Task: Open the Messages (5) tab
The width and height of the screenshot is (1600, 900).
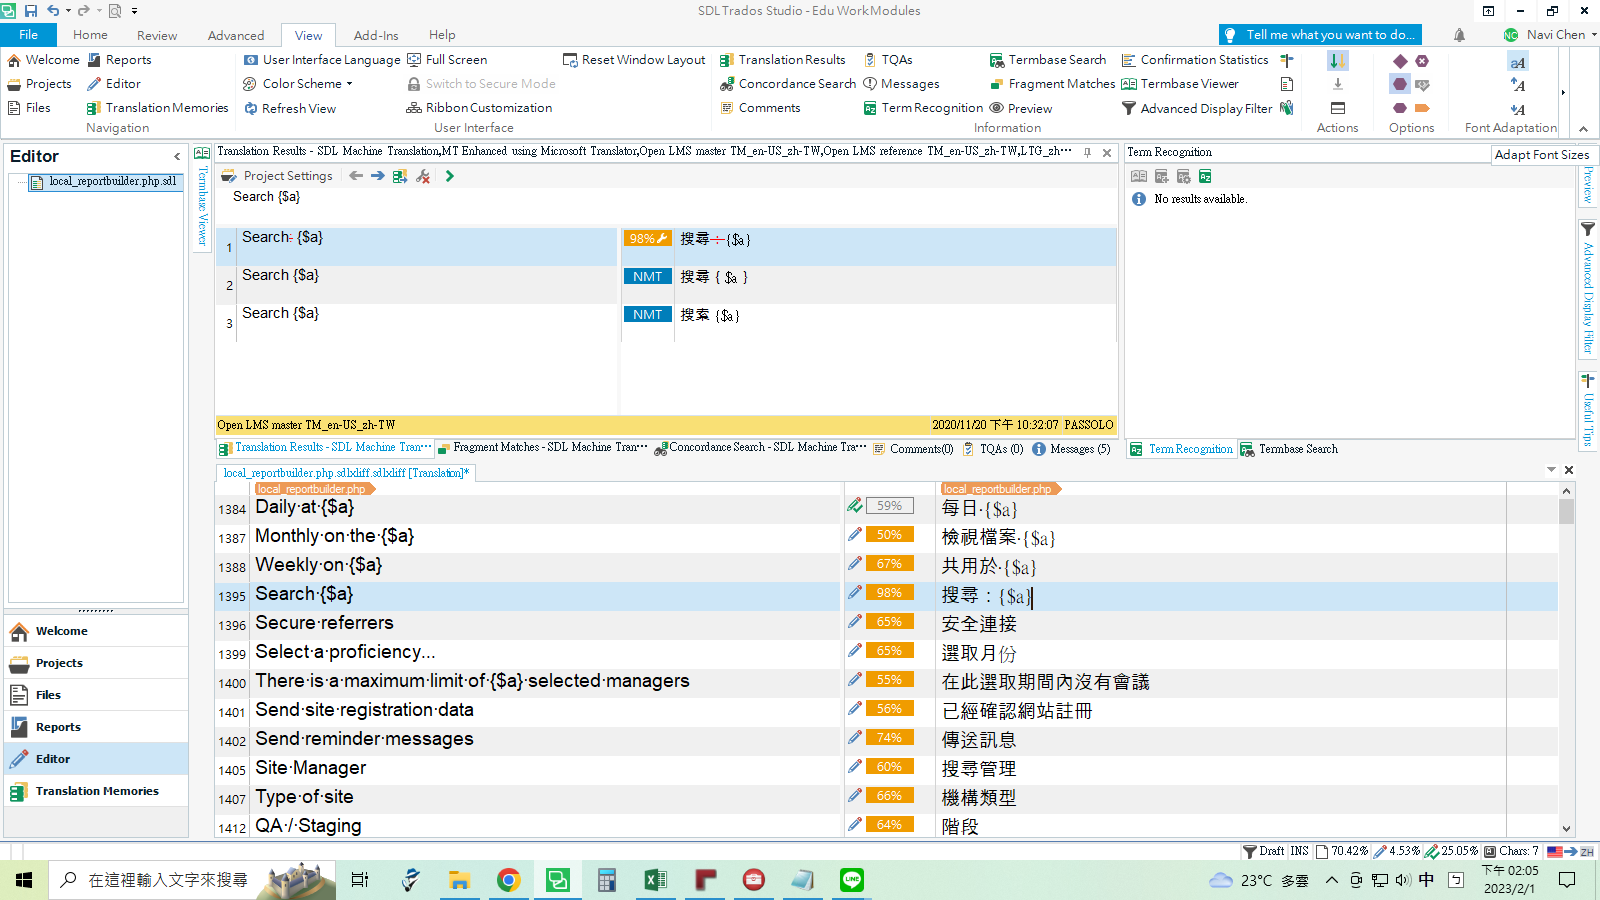Action: click(x=1072, y=449)
